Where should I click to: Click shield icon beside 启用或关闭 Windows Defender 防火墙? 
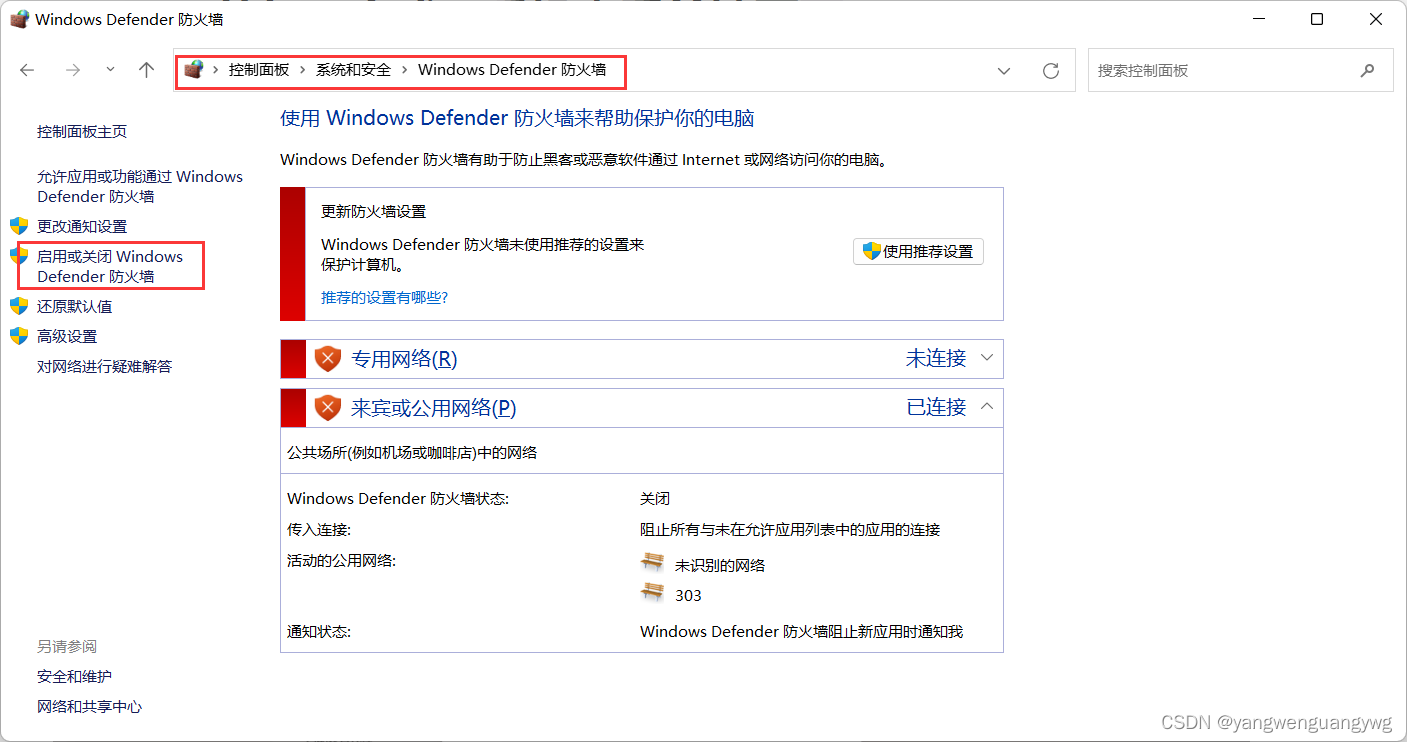click(19, 256)
